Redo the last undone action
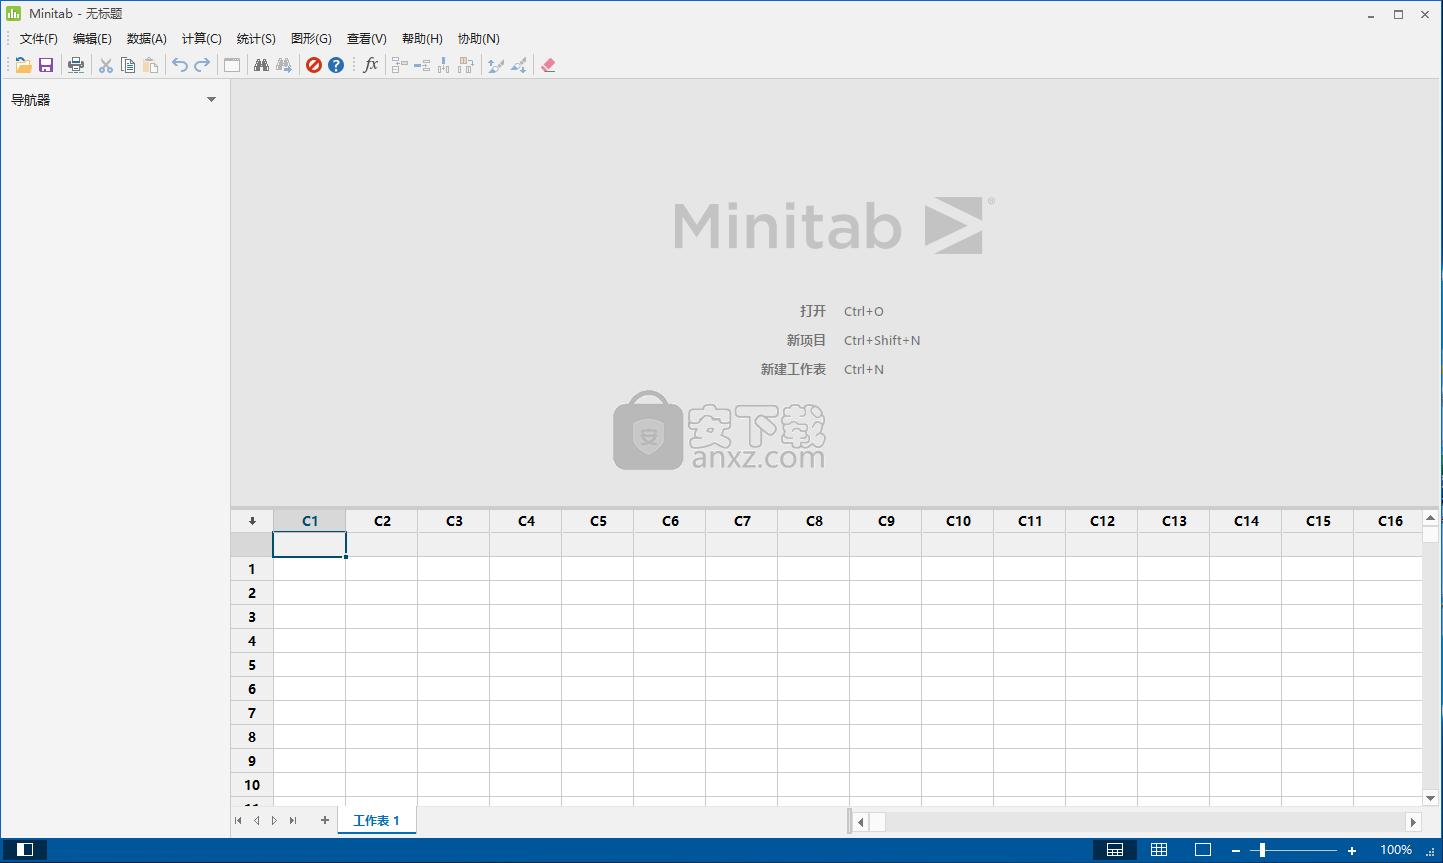 (202, 65)
